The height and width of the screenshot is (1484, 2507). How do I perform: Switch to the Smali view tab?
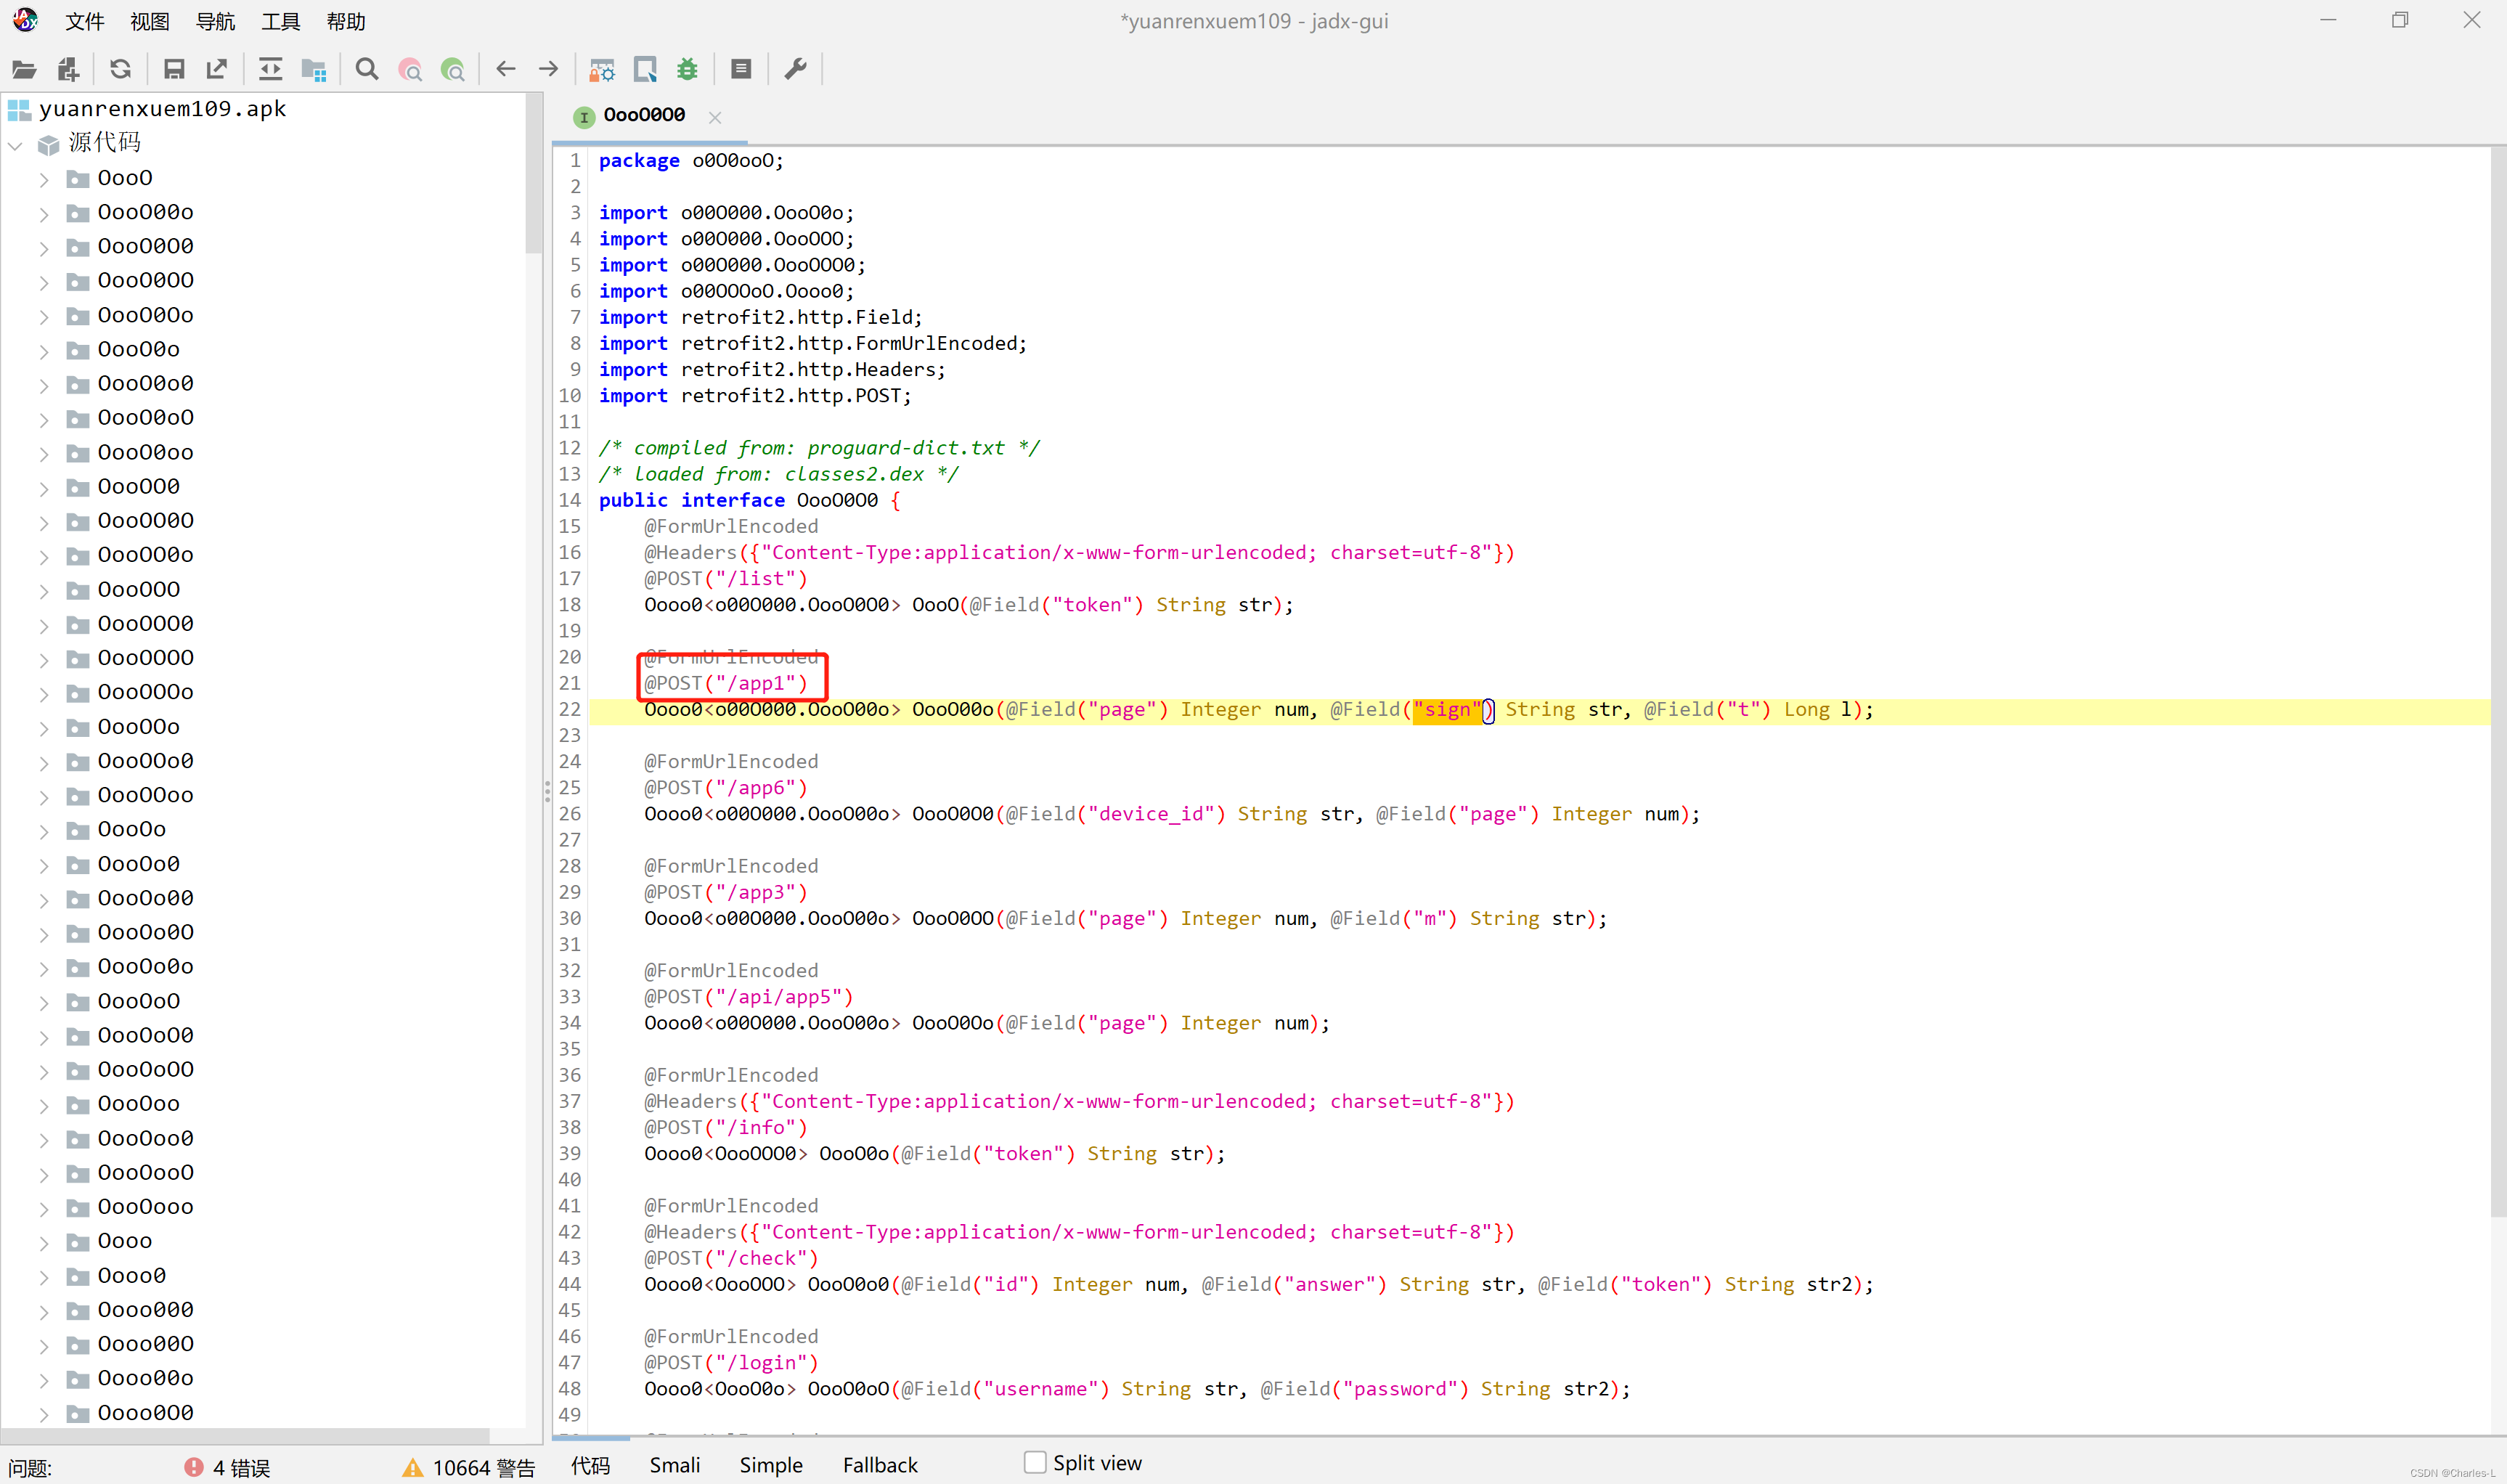[x=674, y=1465]
